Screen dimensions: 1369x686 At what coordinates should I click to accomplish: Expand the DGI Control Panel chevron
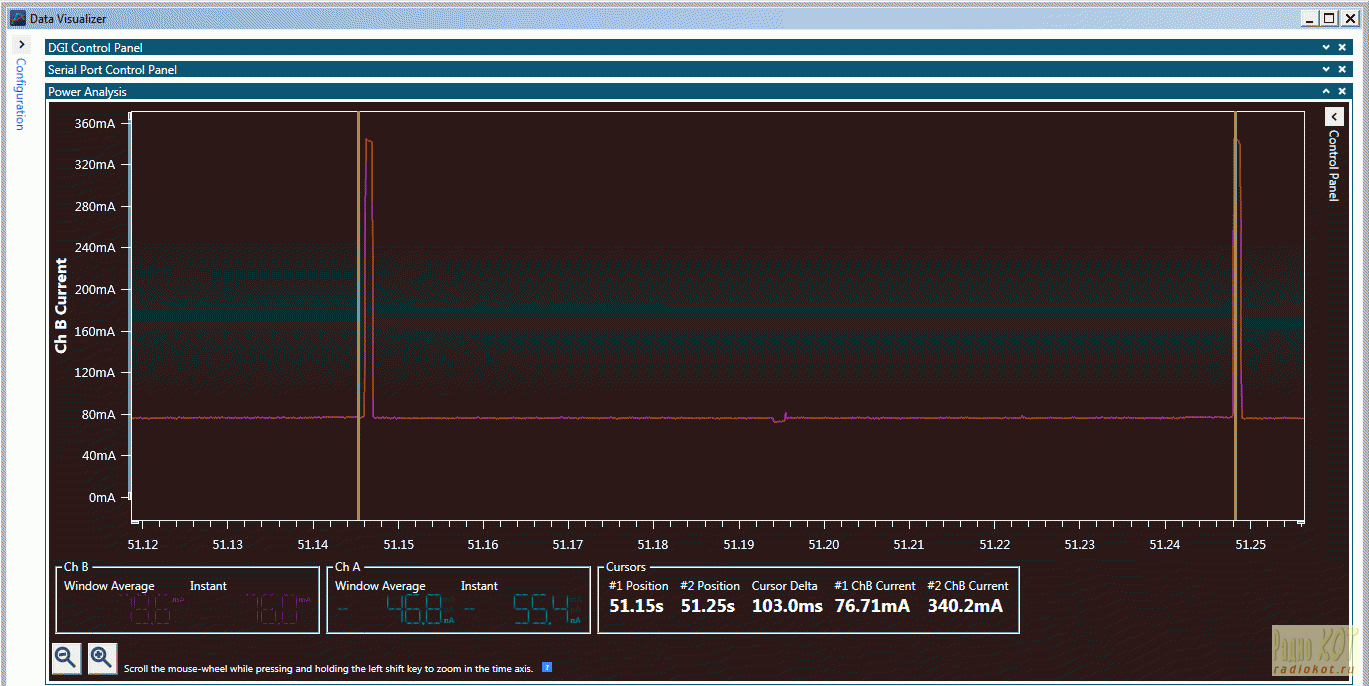click(1326, 47)
